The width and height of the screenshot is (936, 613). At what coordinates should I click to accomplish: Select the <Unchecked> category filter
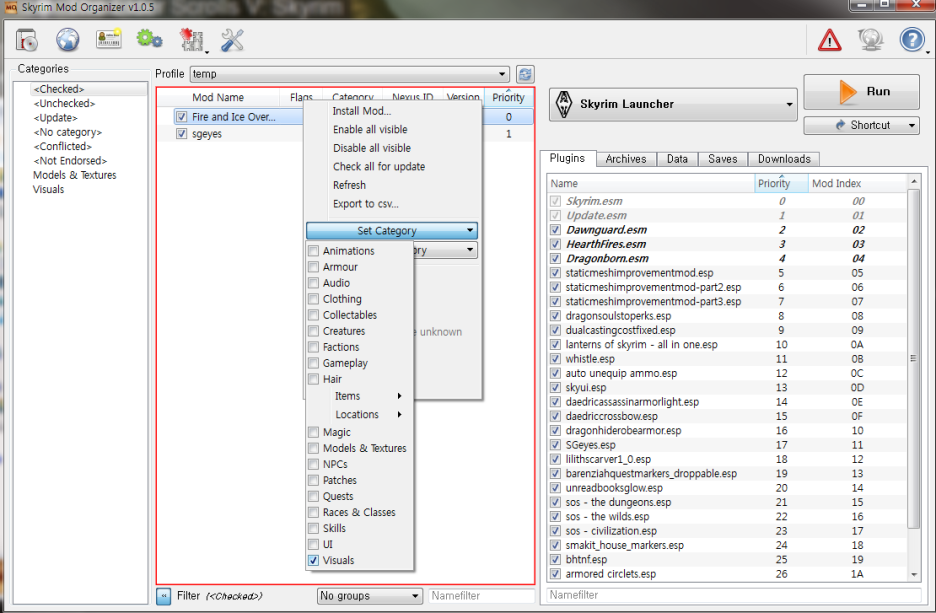tap(64, 103)
